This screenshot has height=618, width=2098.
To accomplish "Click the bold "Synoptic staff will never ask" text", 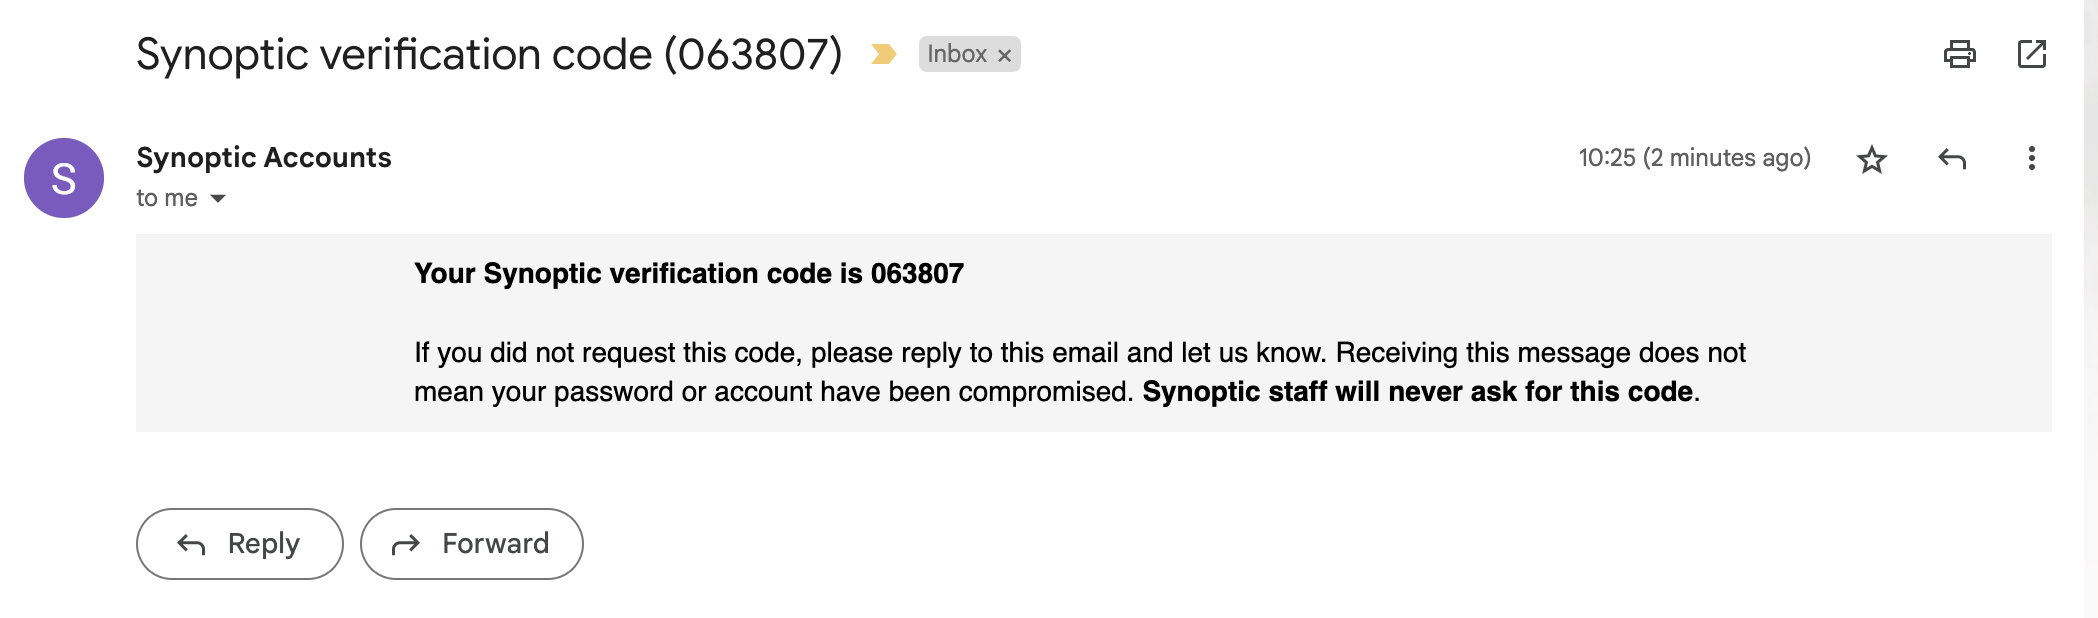I will [1417, 392].
